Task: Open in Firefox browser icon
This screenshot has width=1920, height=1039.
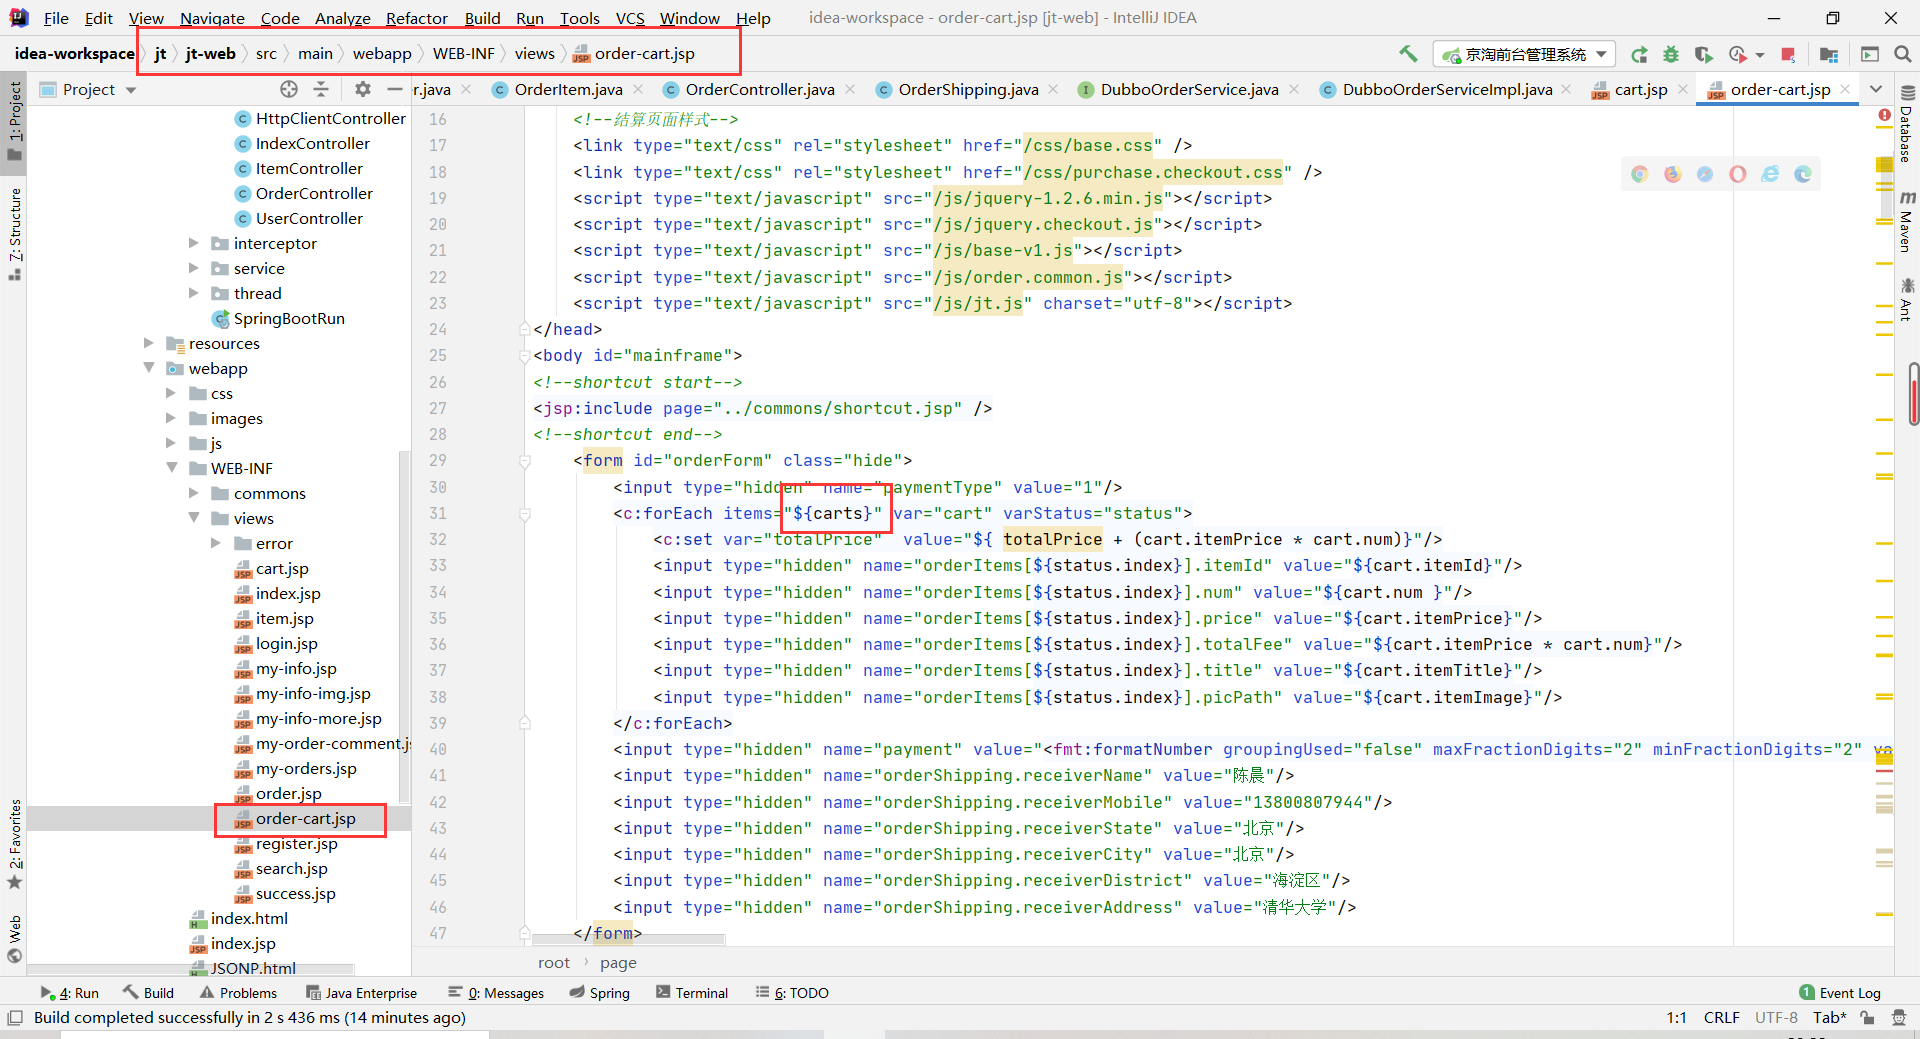Action: coord(1672,174)
